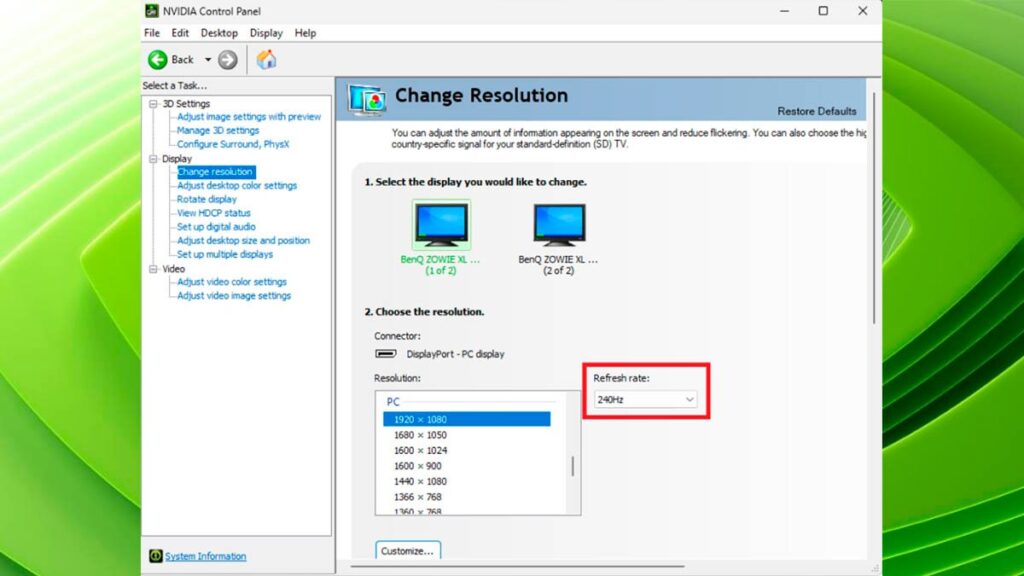Open the Help menu
This screenshot has height=576, width=1024.
pos(305,33)
